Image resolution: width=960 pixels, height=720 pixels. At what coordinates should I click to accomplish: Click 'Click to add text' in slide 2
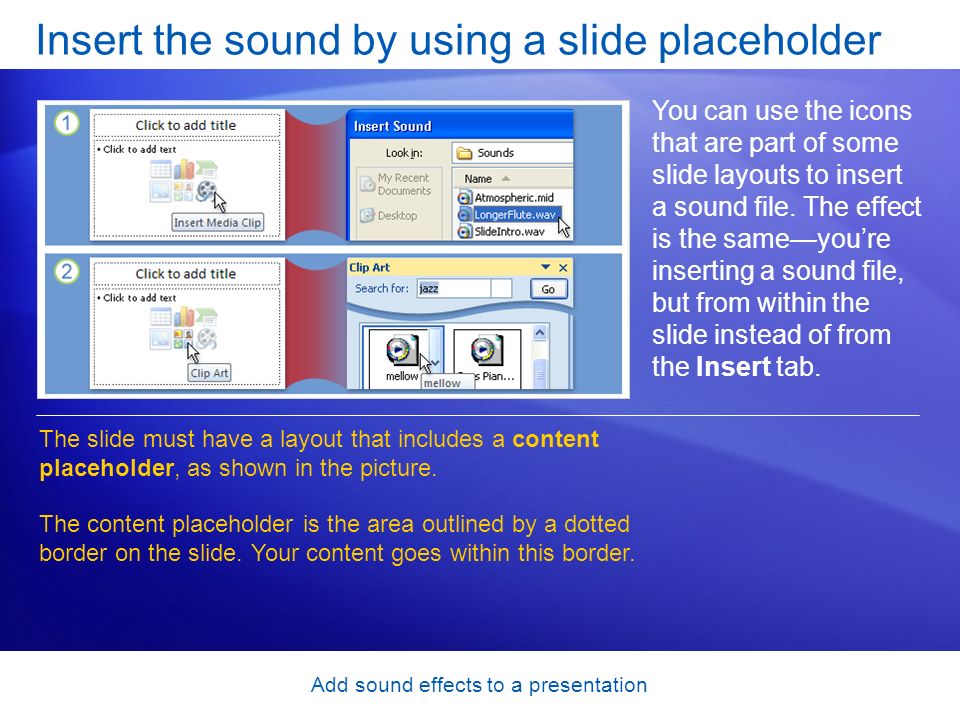[x=140, y=298]
